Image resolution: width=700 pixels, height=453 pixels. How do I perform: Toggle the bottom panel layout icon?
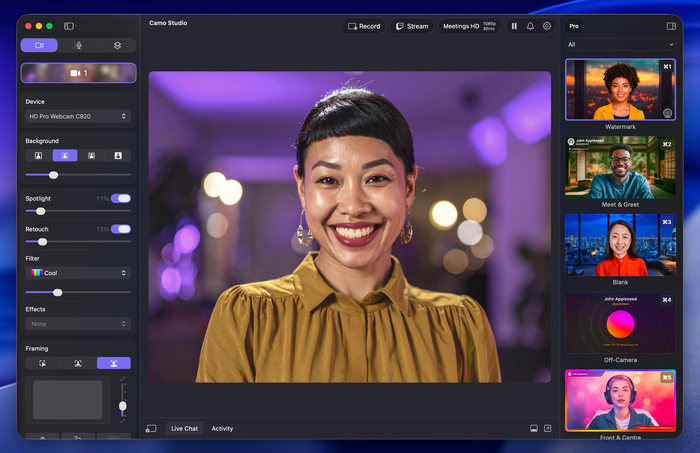click(533, 428)
